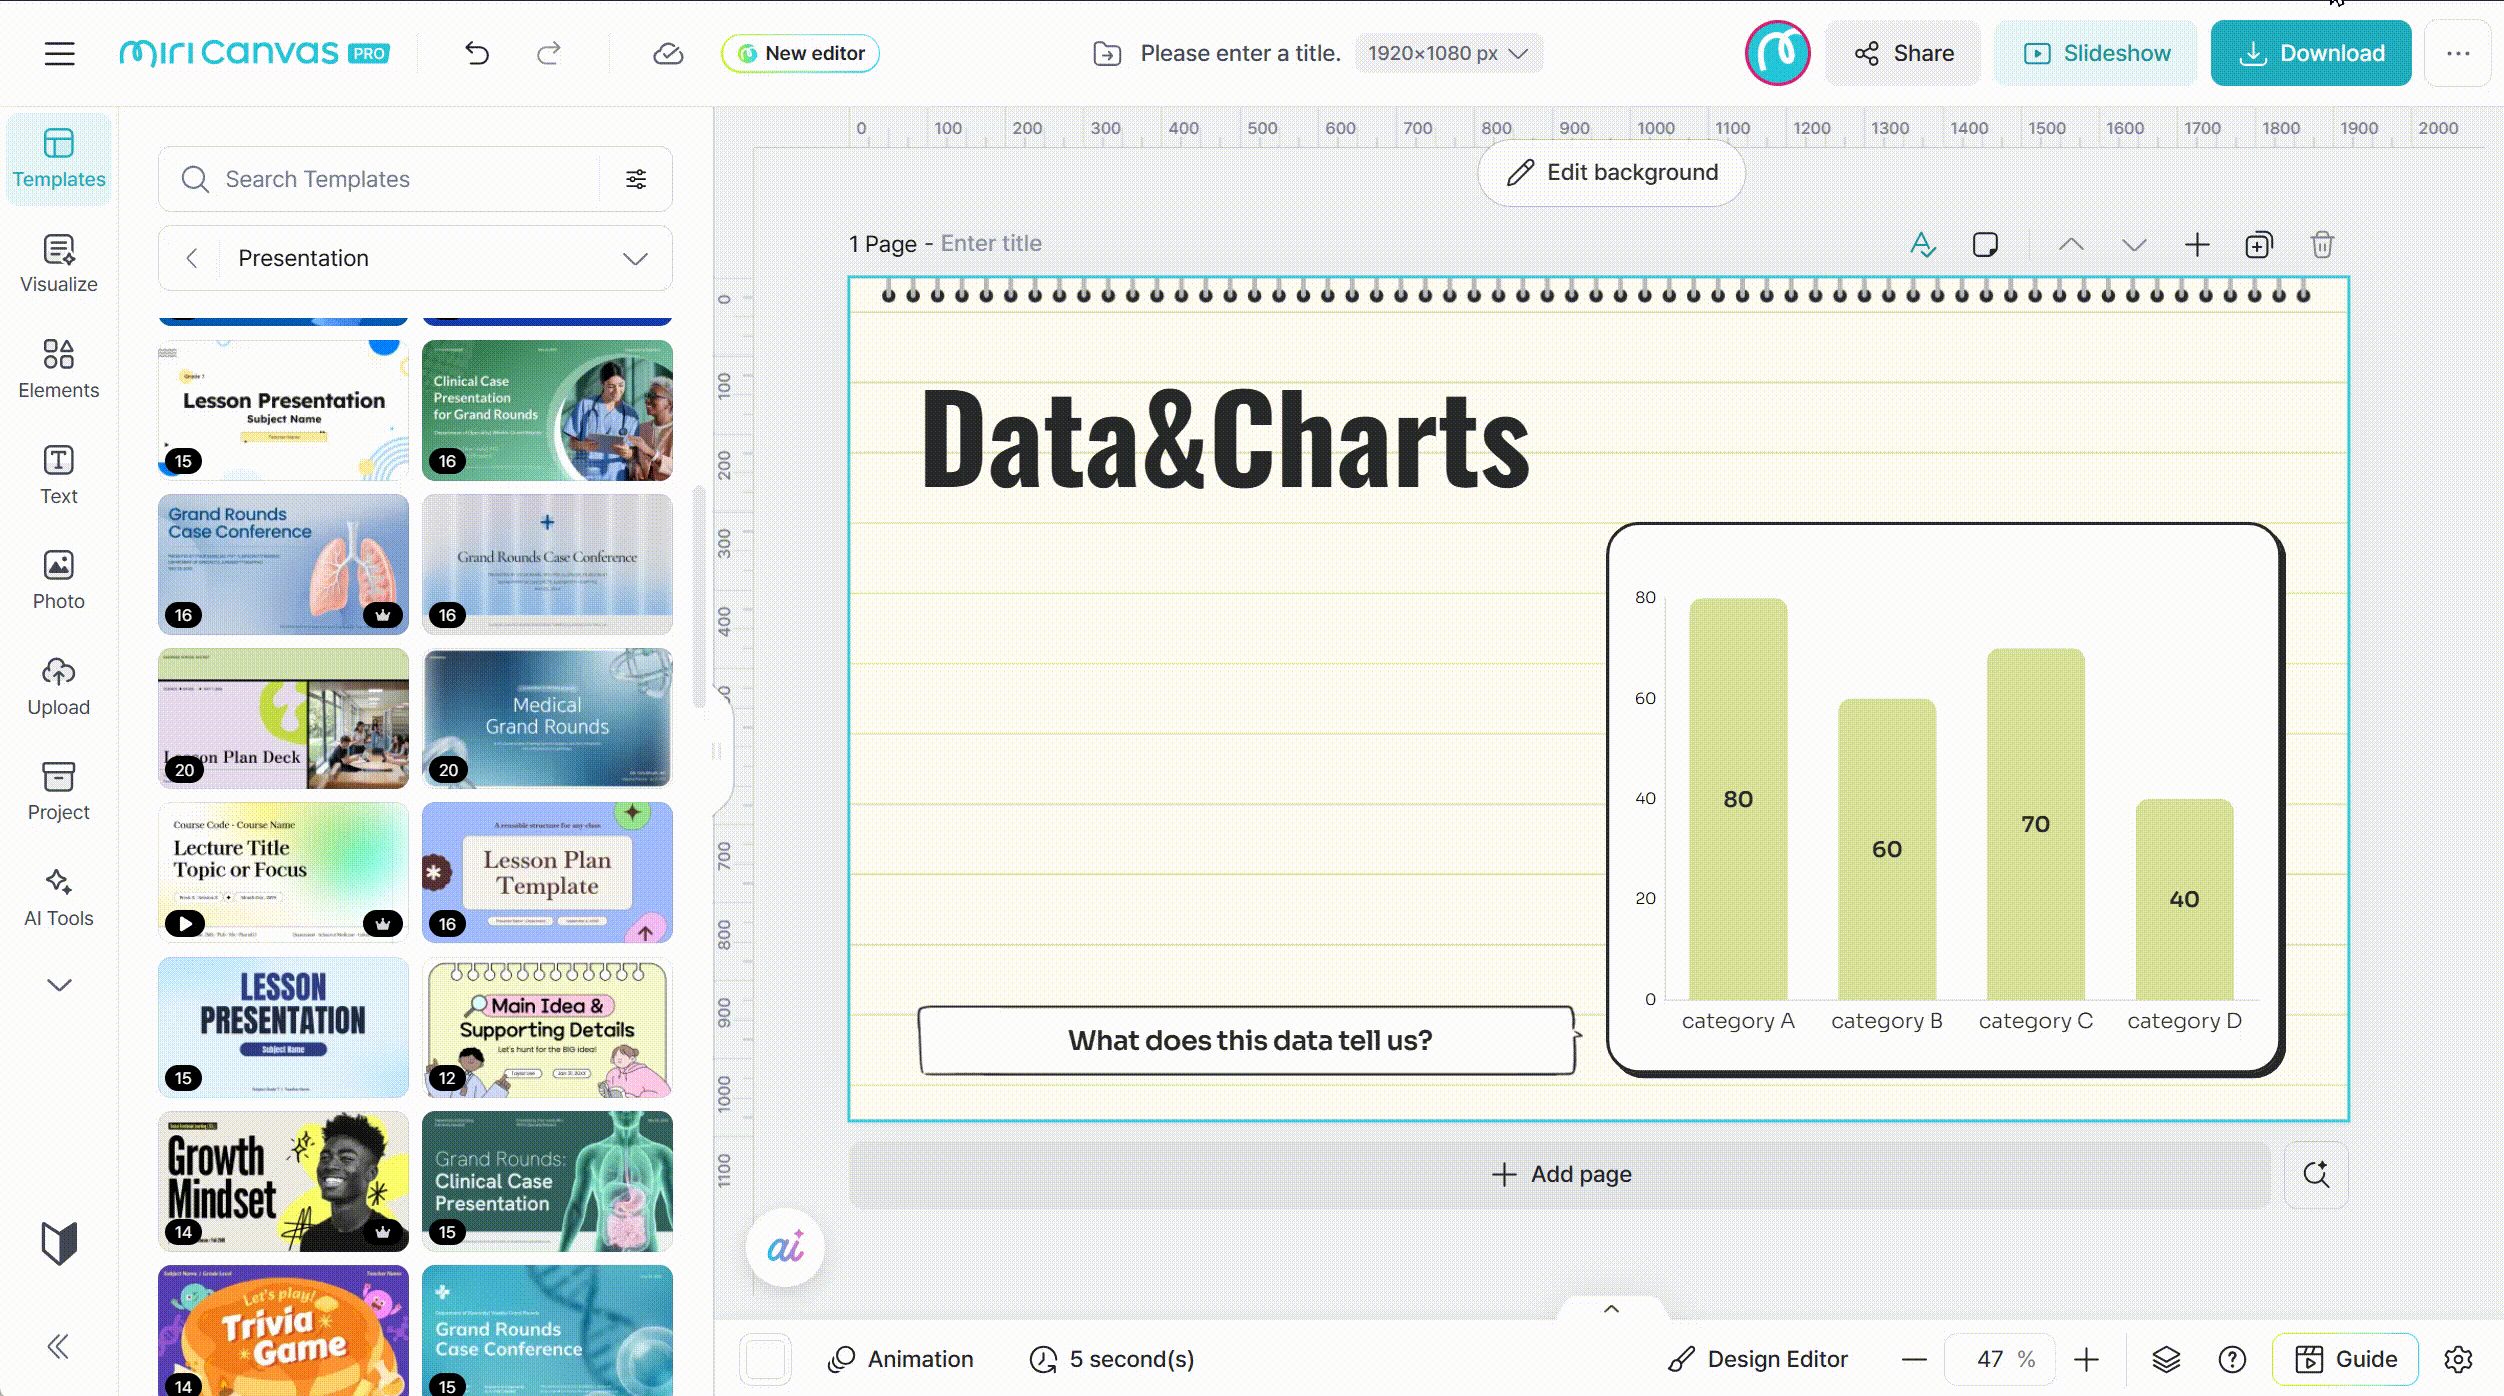Undo the last action
The height and width of the screenshot is (1396, 2504).
coord(477,53)
